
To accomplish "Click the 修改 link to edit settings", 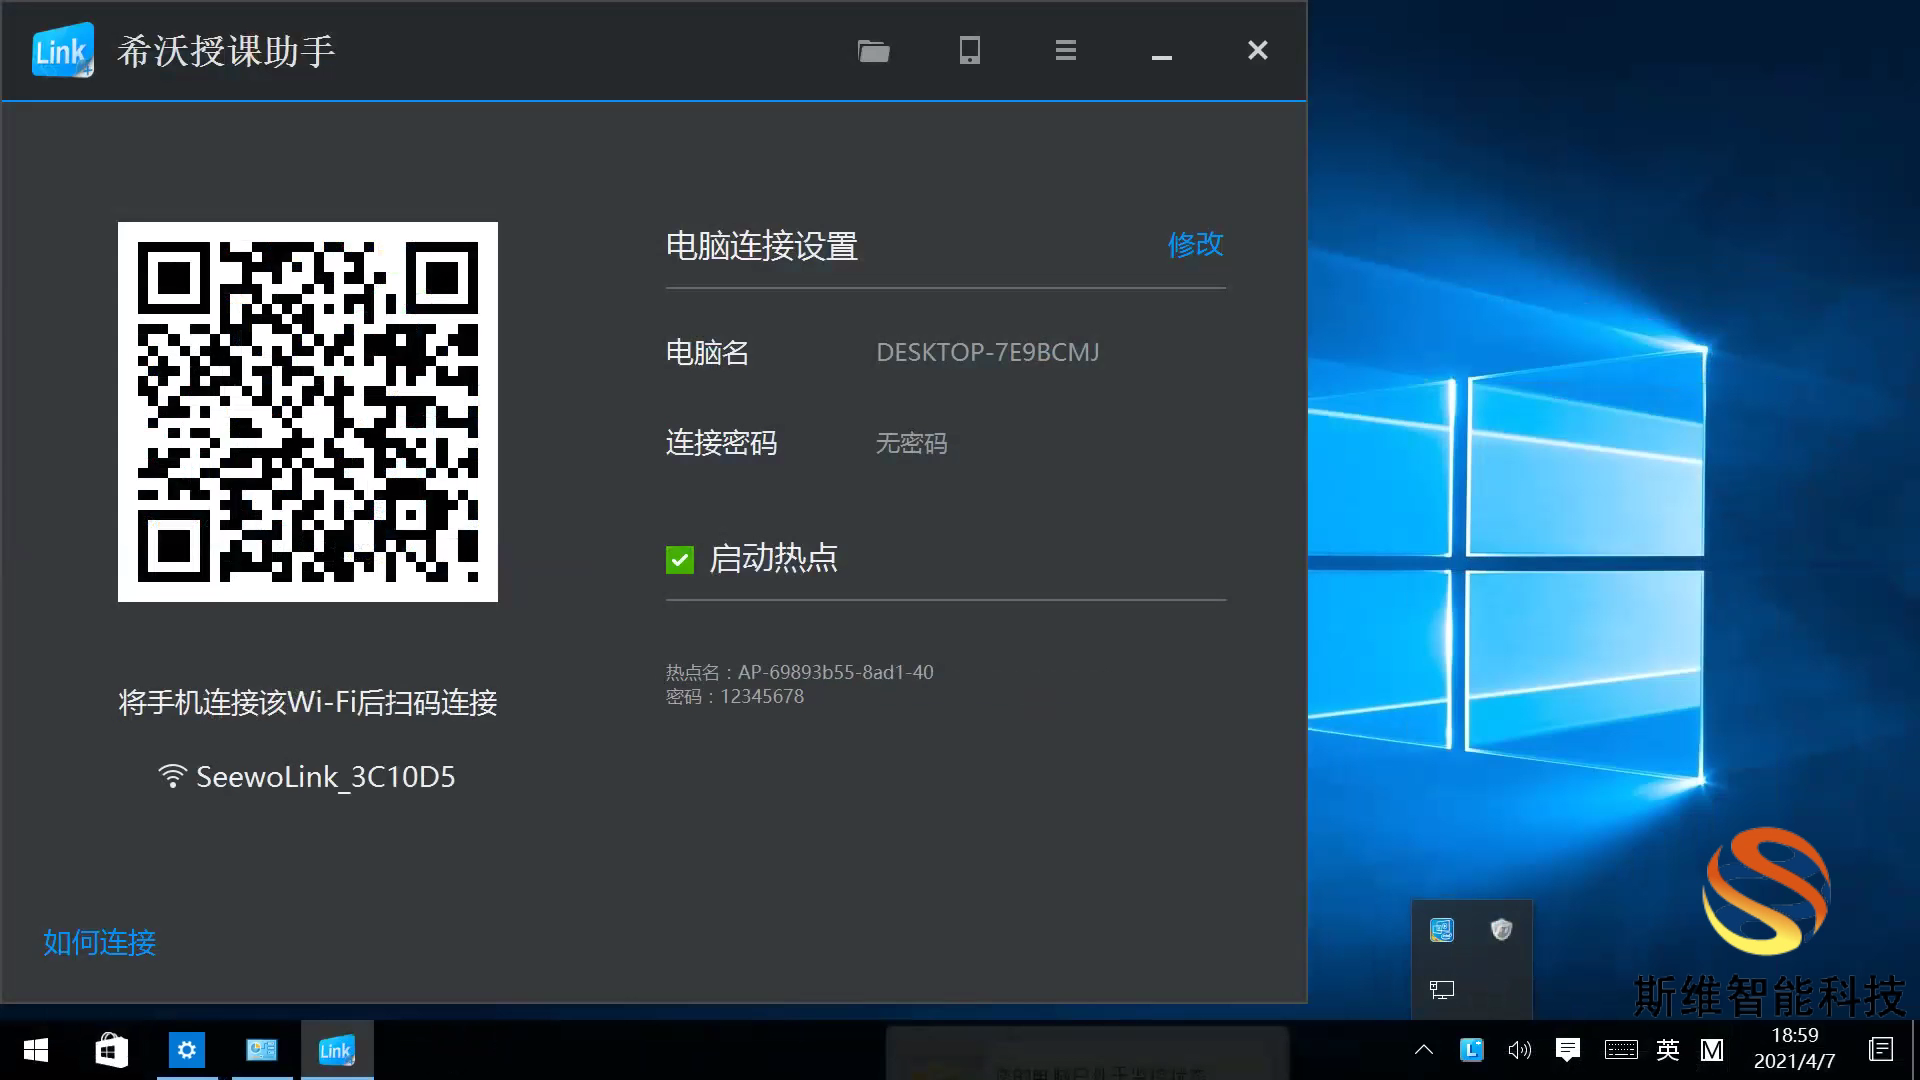I will click(x=1195, y=244).
